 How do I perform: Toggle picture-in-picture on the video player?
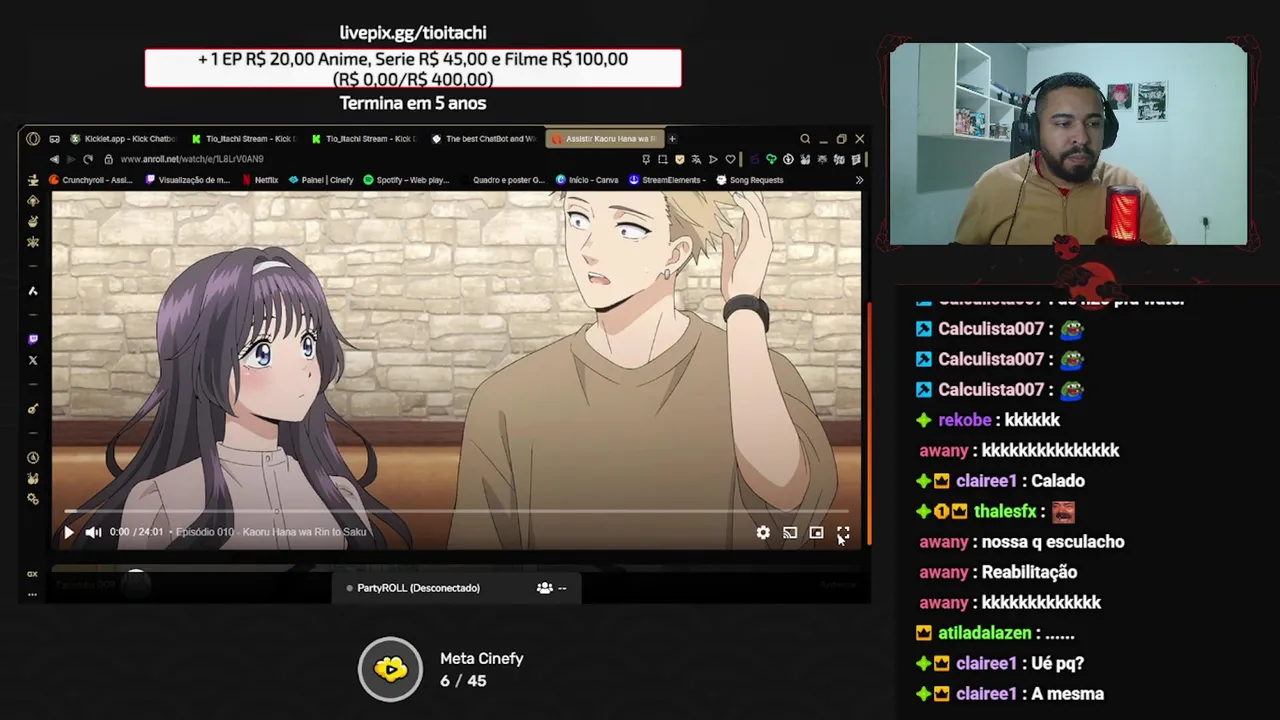click(816, 533)
